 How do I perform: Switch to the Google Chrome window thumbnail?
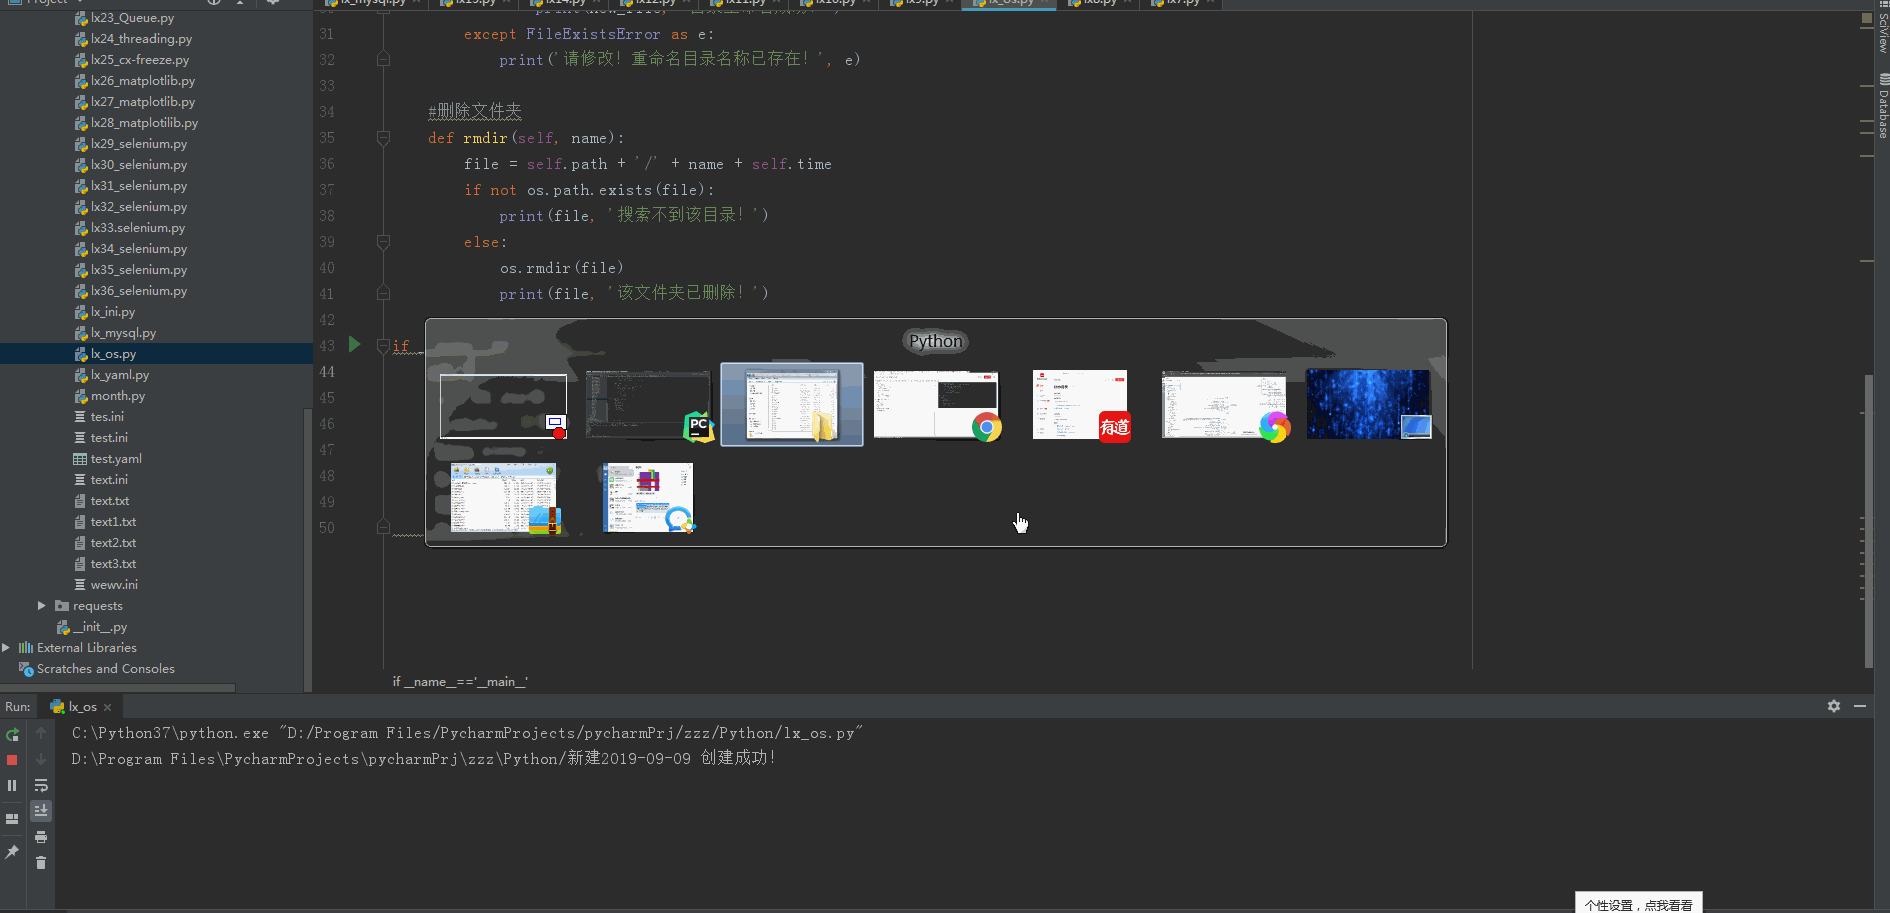pos(937,405)
